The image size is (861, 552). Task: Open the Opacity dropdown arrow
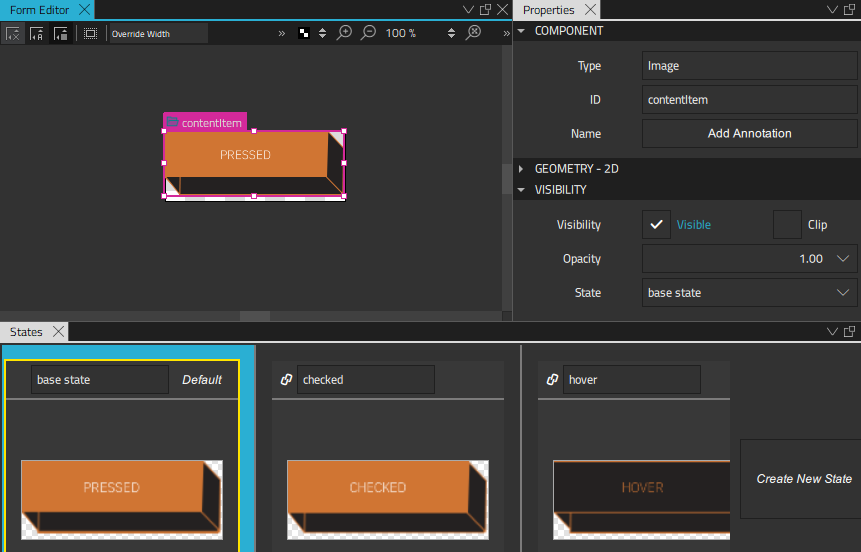click(843, 259)
